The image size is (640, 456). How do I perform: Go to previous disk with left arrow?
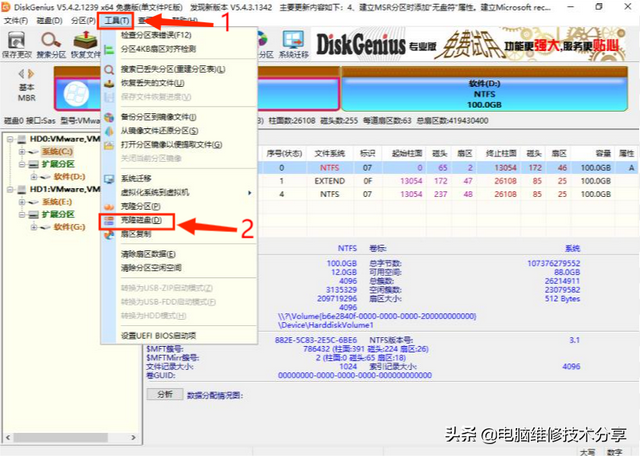coord(21,74)
